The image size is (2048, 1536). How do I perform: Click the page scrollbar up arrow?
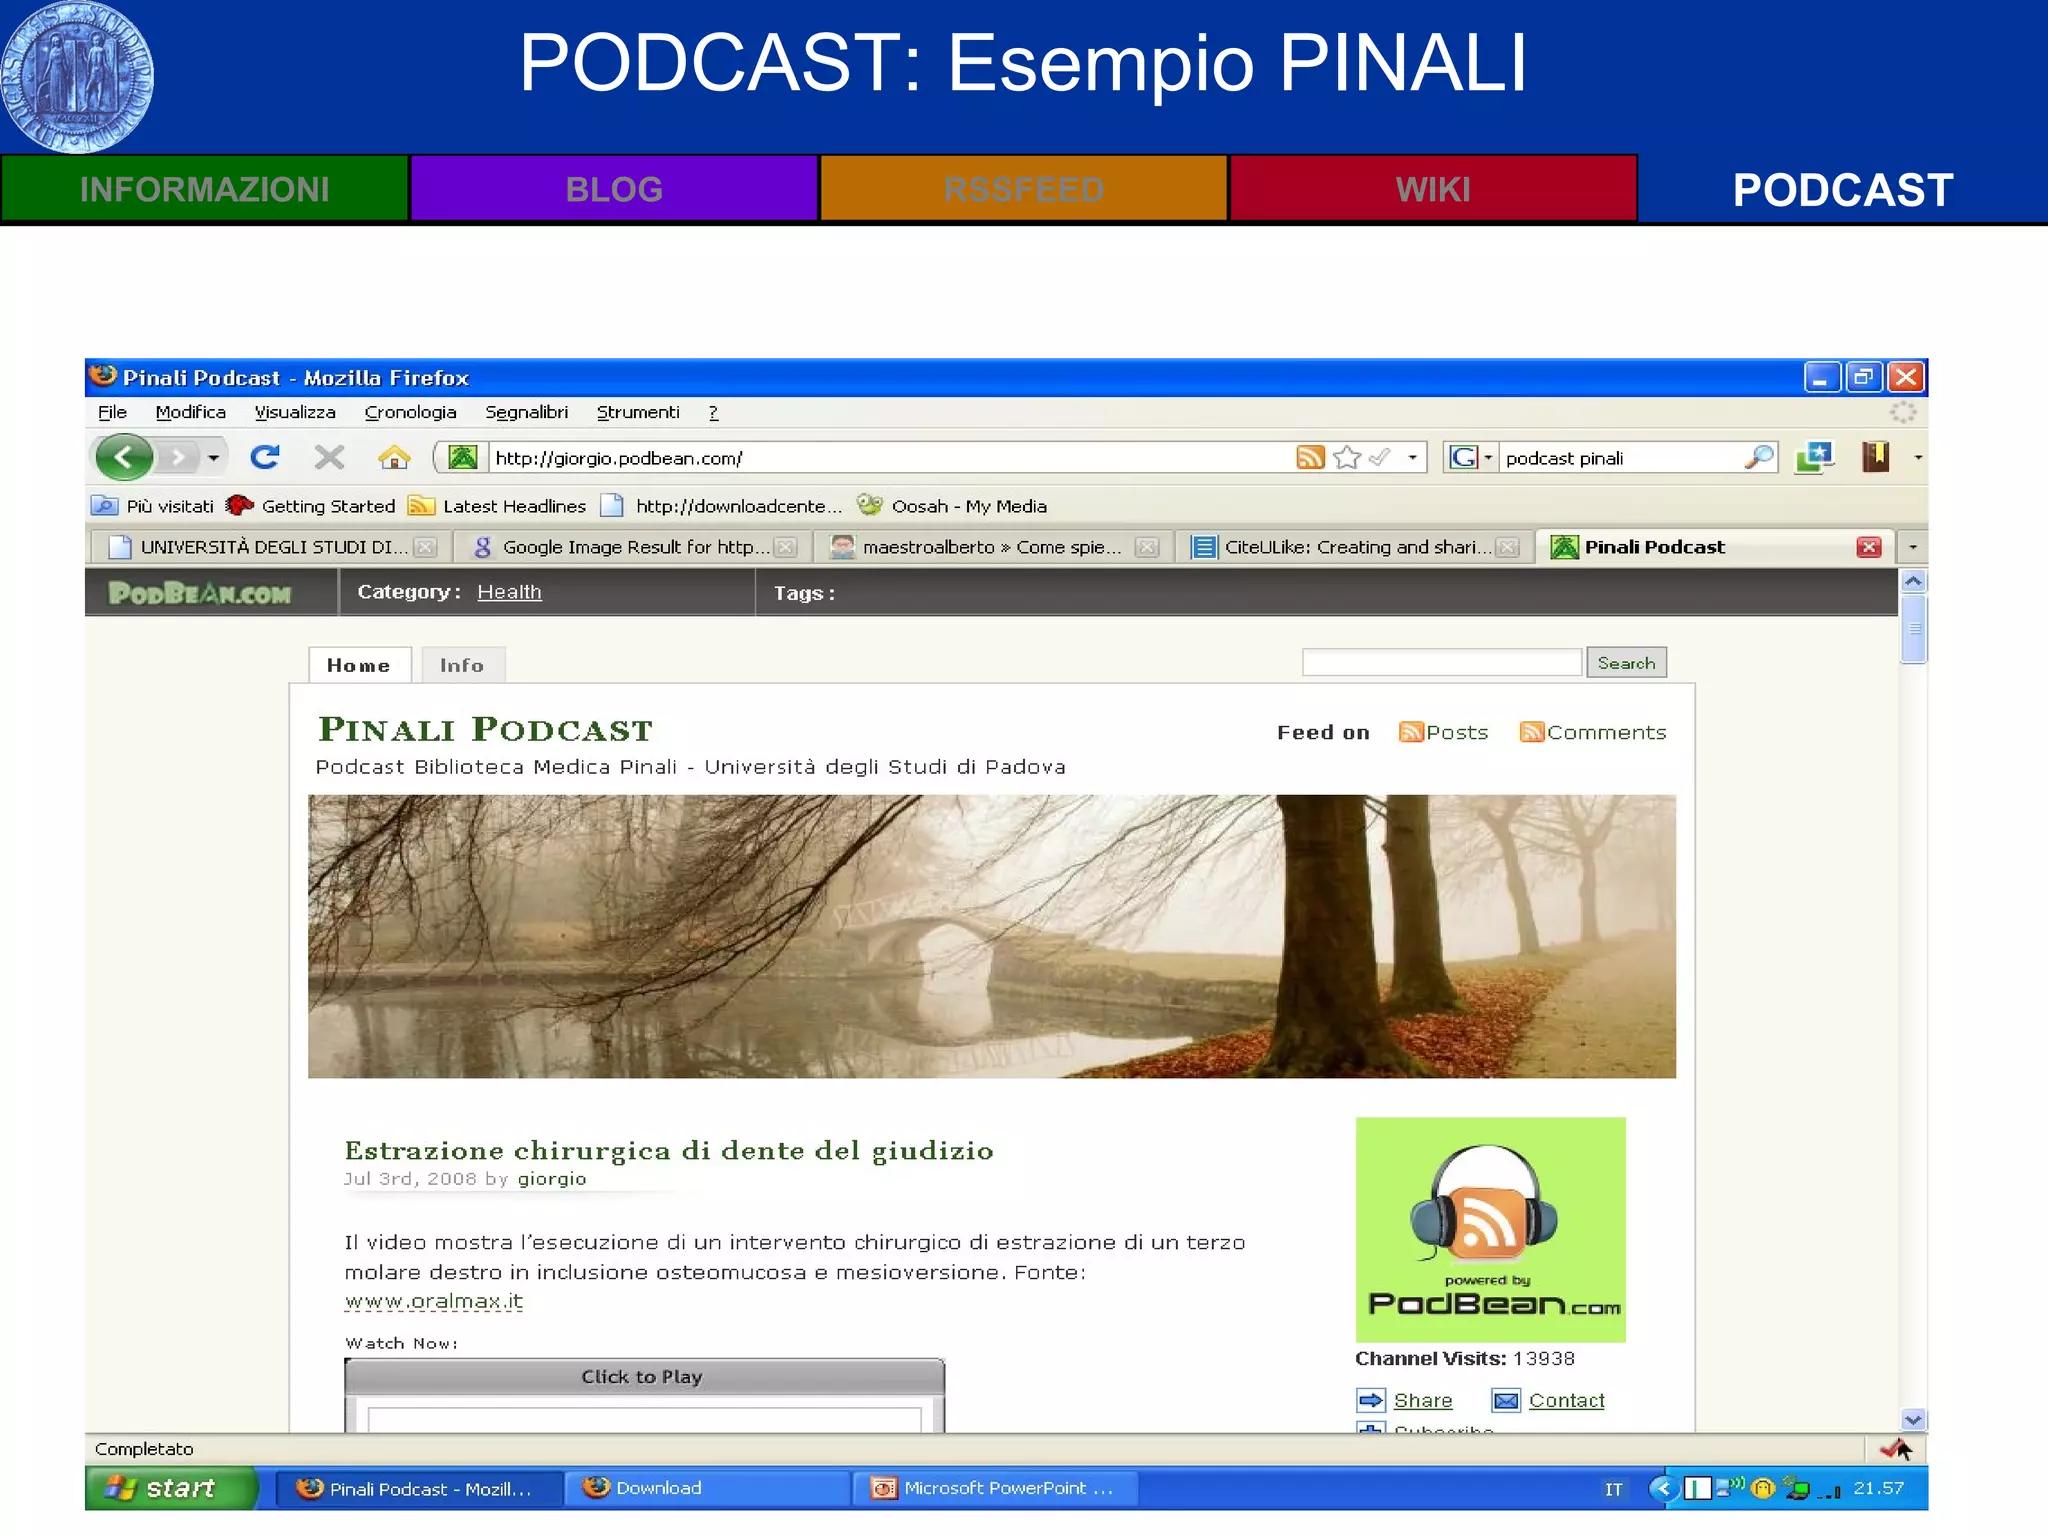pos(1913,581)
